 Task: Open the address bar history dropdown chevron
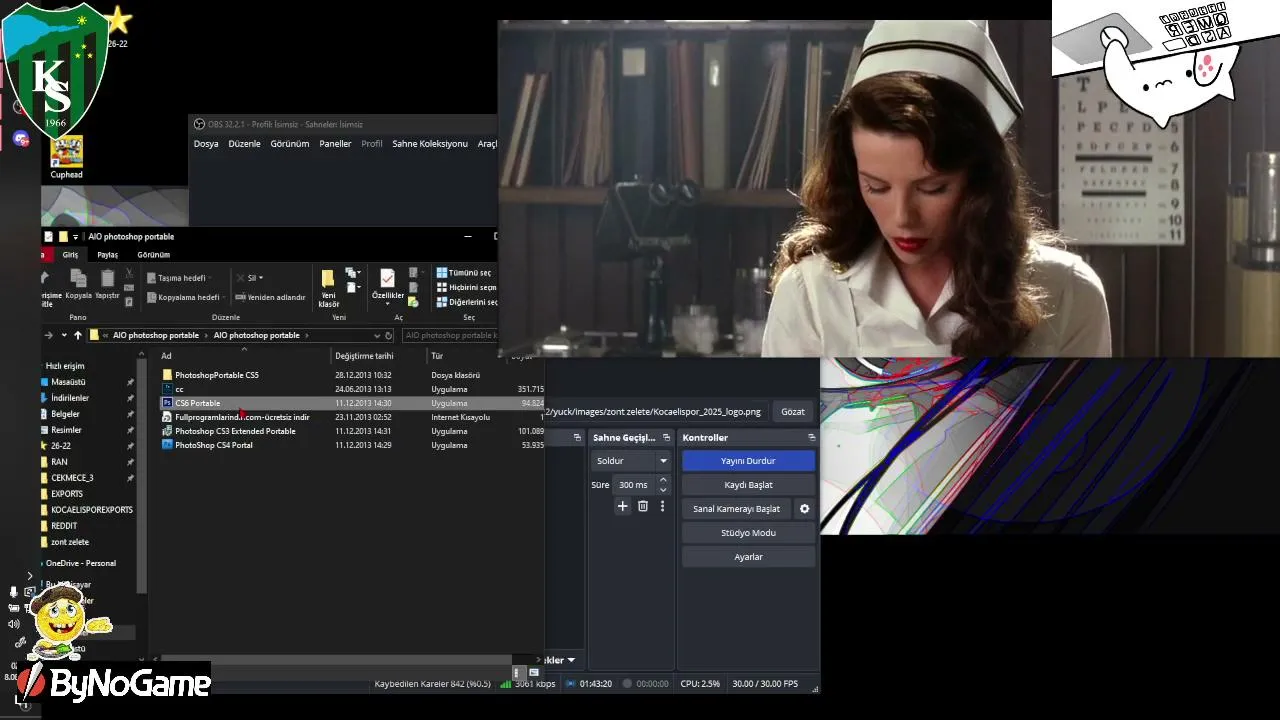point(377,335)
